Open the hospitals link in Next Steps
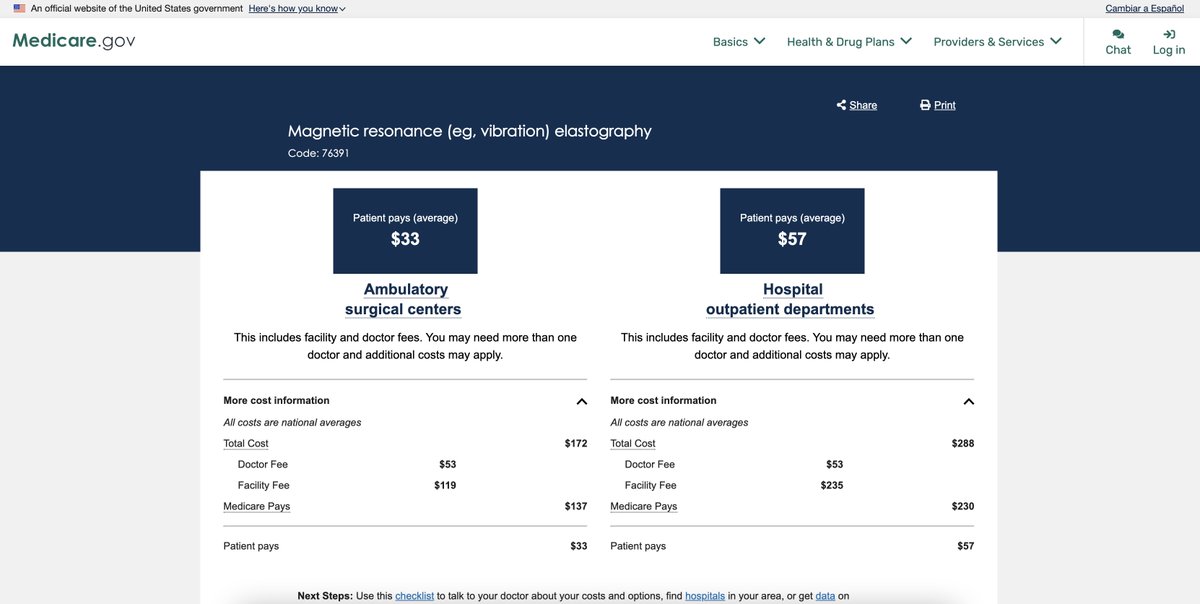The image size is (1200, 604). pyautogui.click(x=705, y=596)
